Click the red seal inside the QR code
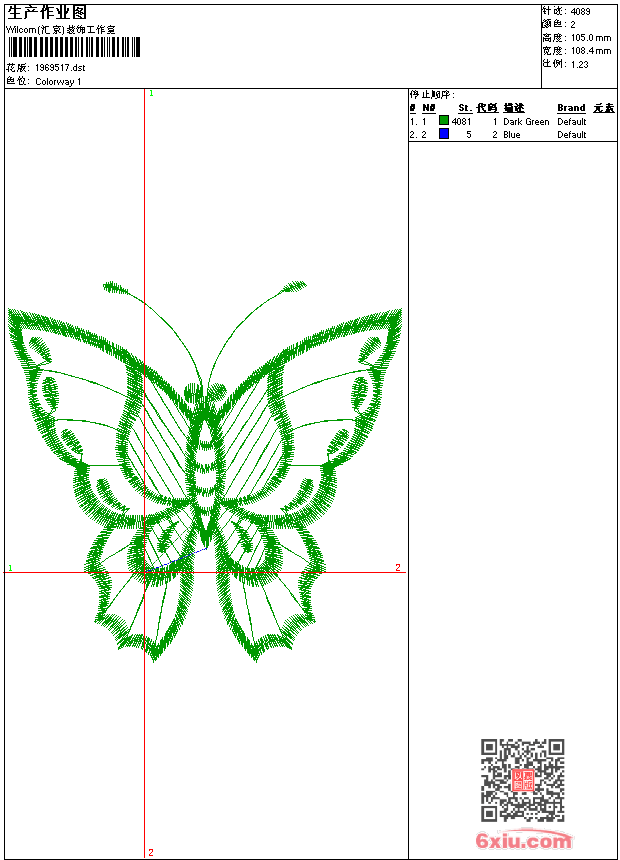The height and width of the screenshot is (860, 620). click(x=522, y=781)
